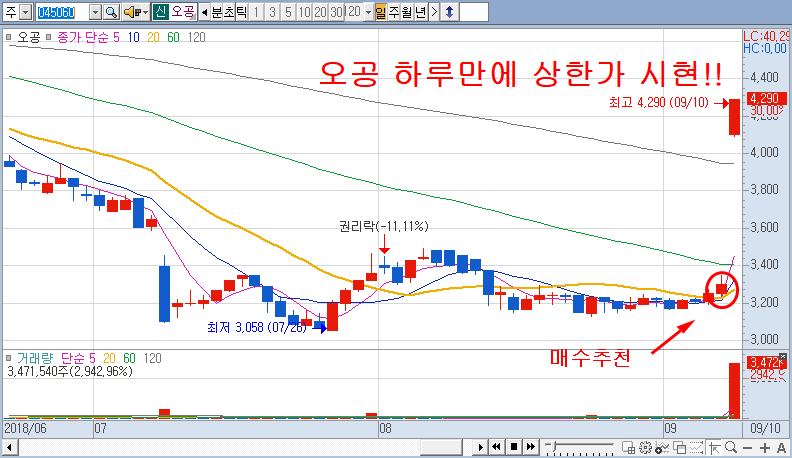Select the 초 (second) chart period

click(229, 12)
